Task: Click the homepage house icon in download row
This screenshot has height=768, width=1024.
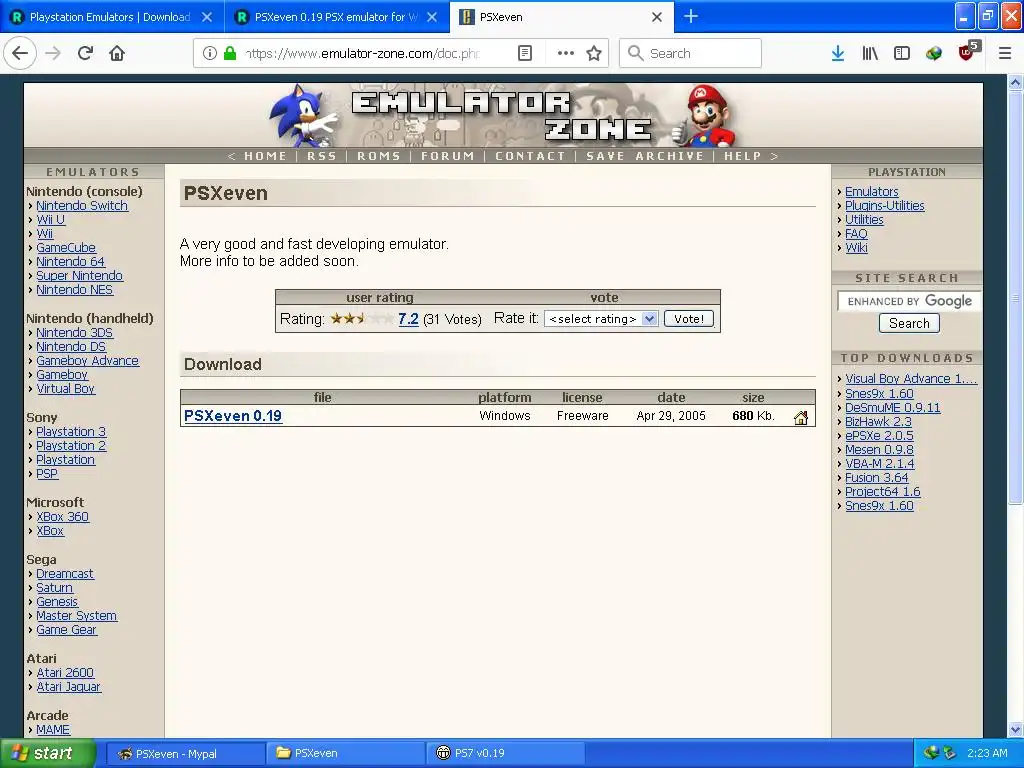Action: (x=801, y=418)
